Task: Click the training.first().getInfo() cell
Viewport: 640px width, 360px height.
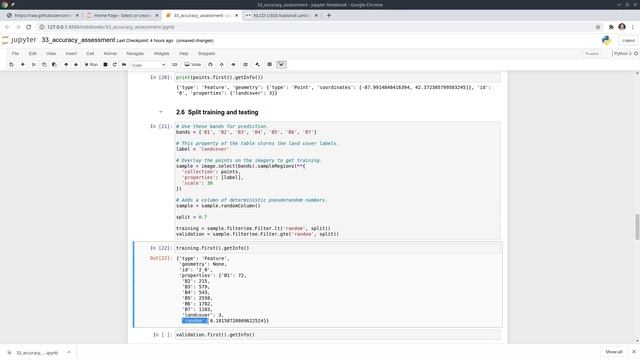Action: [338, 248]
